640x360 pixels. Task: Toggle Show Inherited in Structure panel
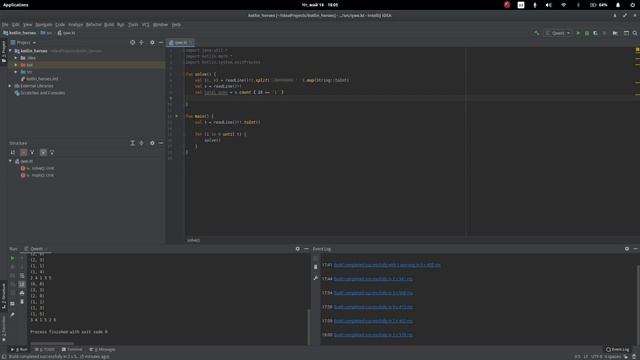pyautogui.click(x=32, y=152)
